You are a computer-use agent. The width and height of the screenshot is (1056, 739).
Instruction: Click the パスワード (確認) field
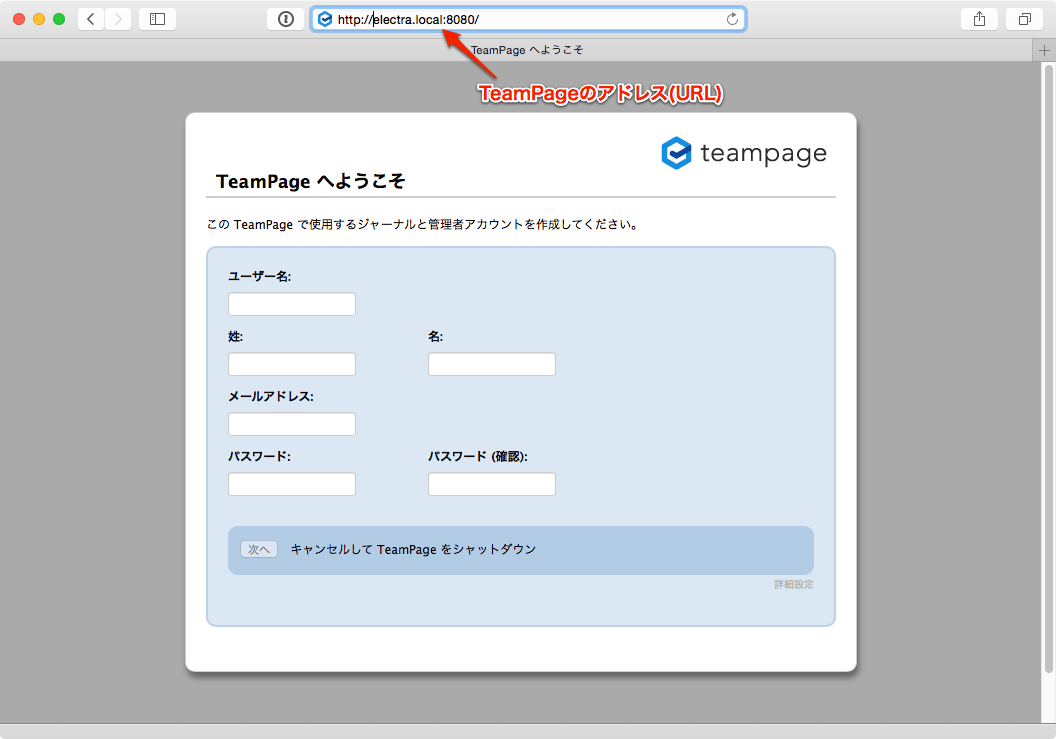coord(491,484)
